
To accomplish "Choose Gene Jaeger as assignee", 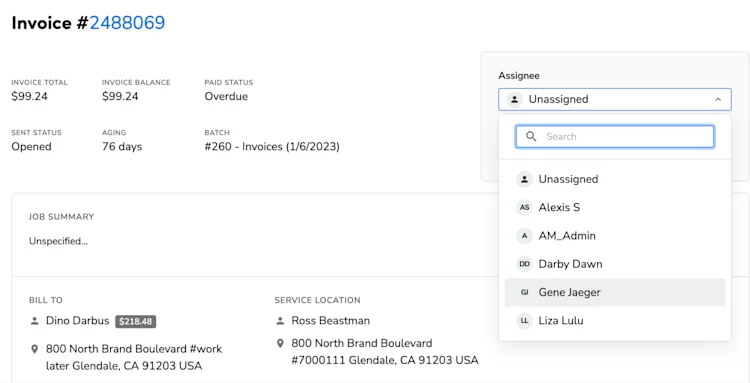I will (615, 292).
